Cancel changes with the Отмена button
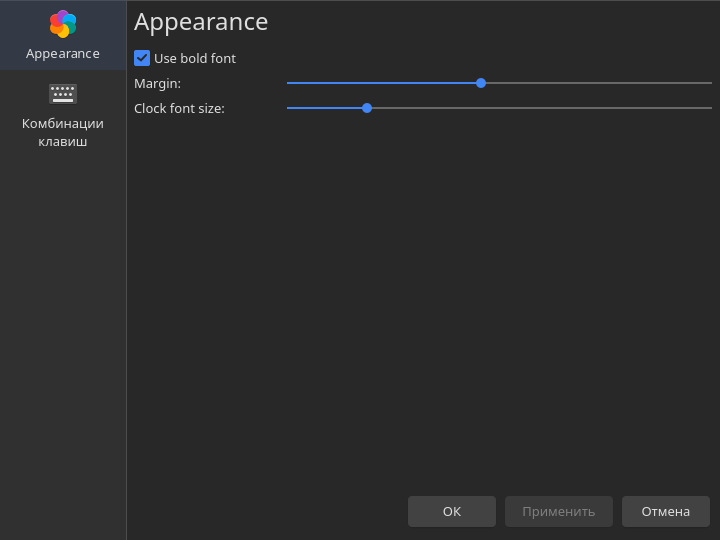Screen dimensions: 720x540 tap(666, 512)
